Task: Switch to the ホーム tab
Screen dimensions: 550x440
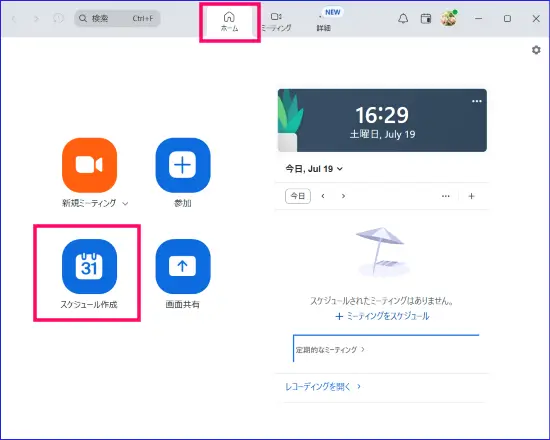Action: 229,21
